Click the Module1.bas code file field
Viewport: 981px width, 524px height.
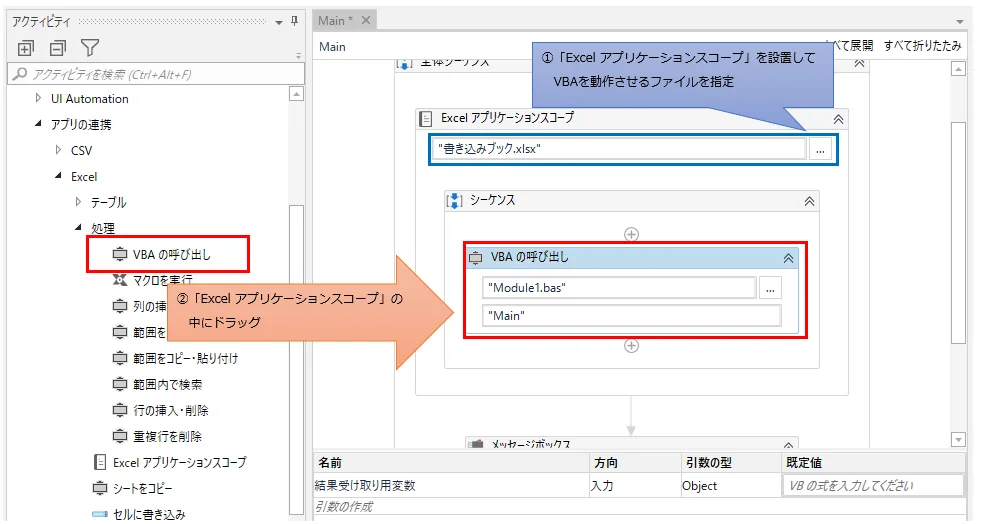(619, 288)
